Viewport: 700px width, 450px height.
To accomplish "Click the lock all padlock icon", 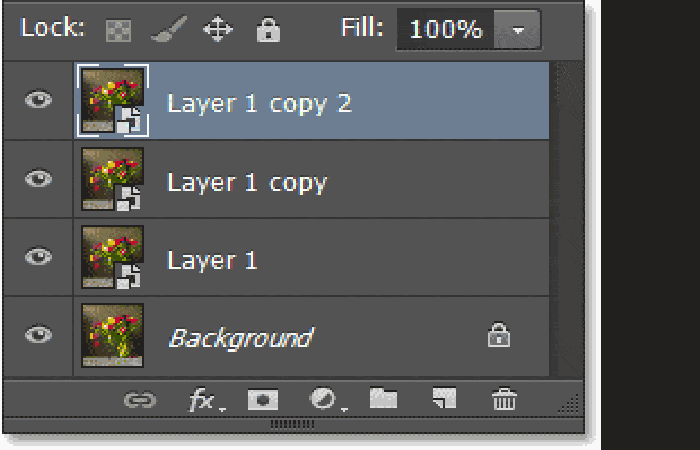I will click(x=268, y=30).
